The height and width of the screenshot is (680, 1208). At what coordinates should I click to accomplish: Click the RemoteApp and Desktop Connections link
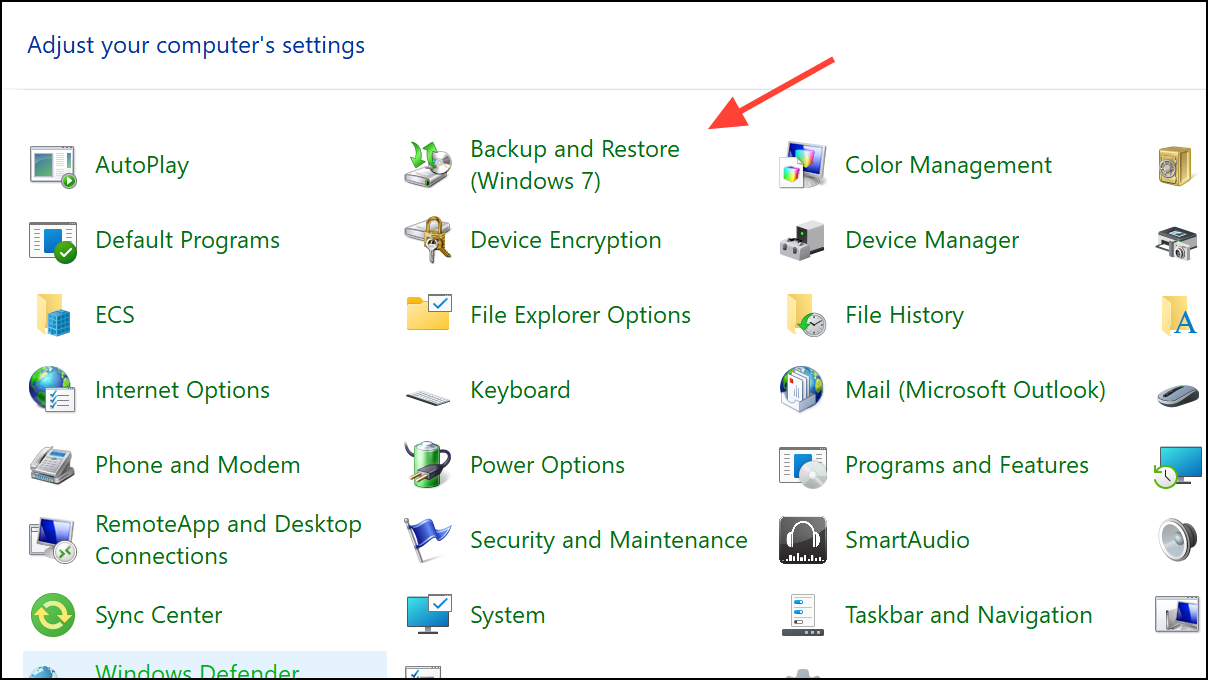point(228,540)
